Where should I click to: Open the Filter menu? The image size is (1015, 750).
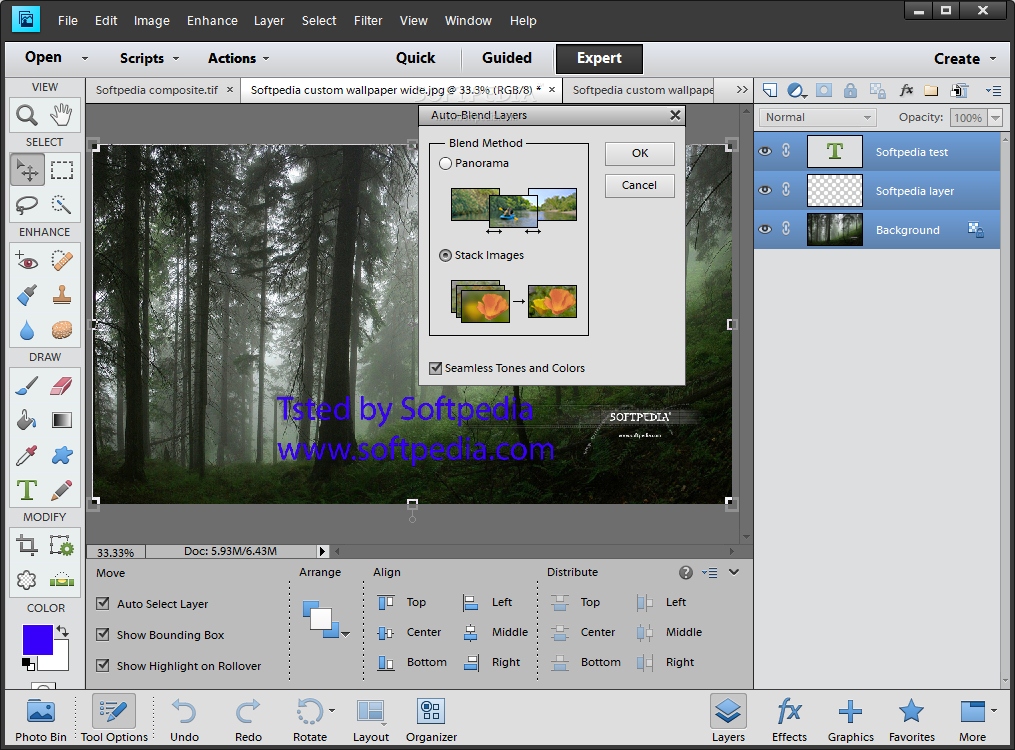[x=368, y=21]
